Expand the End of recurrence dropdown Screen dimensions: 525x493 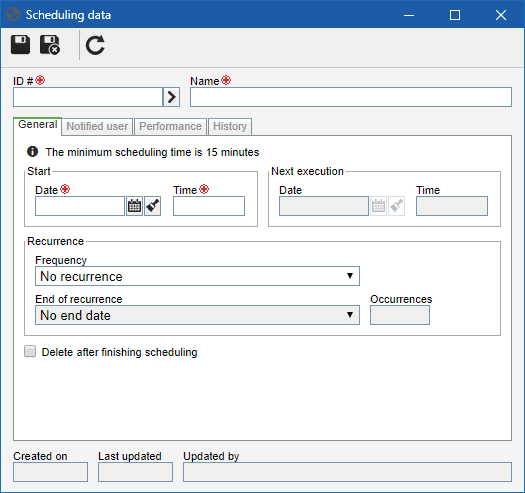(x=197, y=315)
